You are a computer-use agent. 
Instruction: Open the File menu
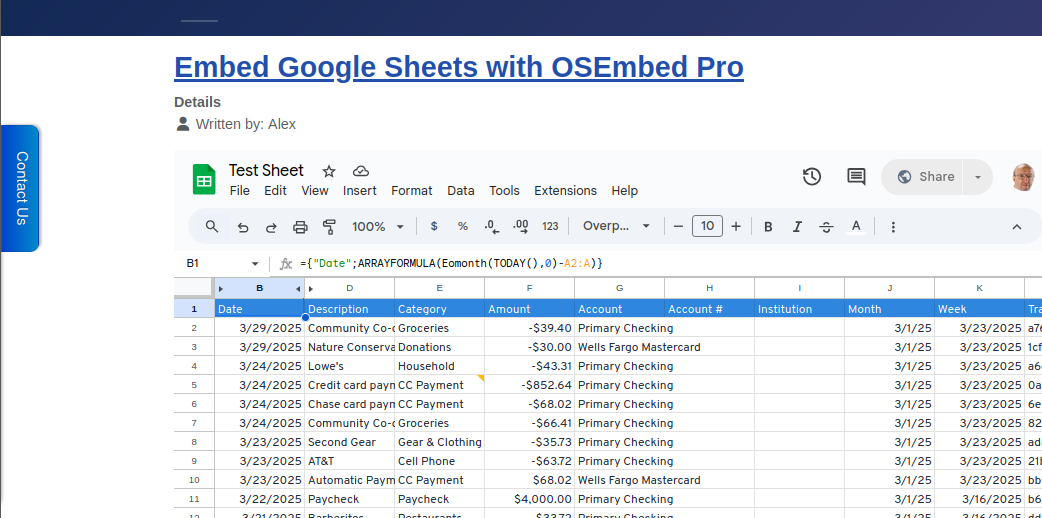[239, 191]
